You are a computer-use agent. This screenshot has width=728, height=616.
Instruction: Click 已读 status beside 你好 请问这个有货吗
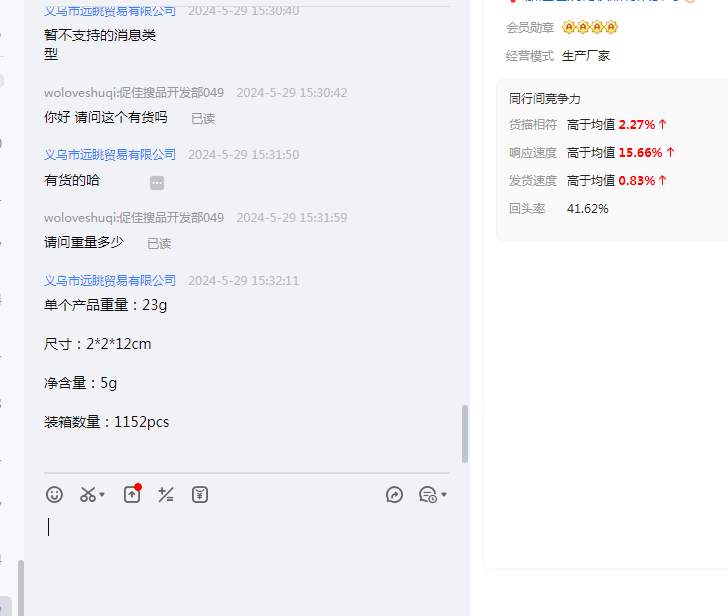(203, 119)
